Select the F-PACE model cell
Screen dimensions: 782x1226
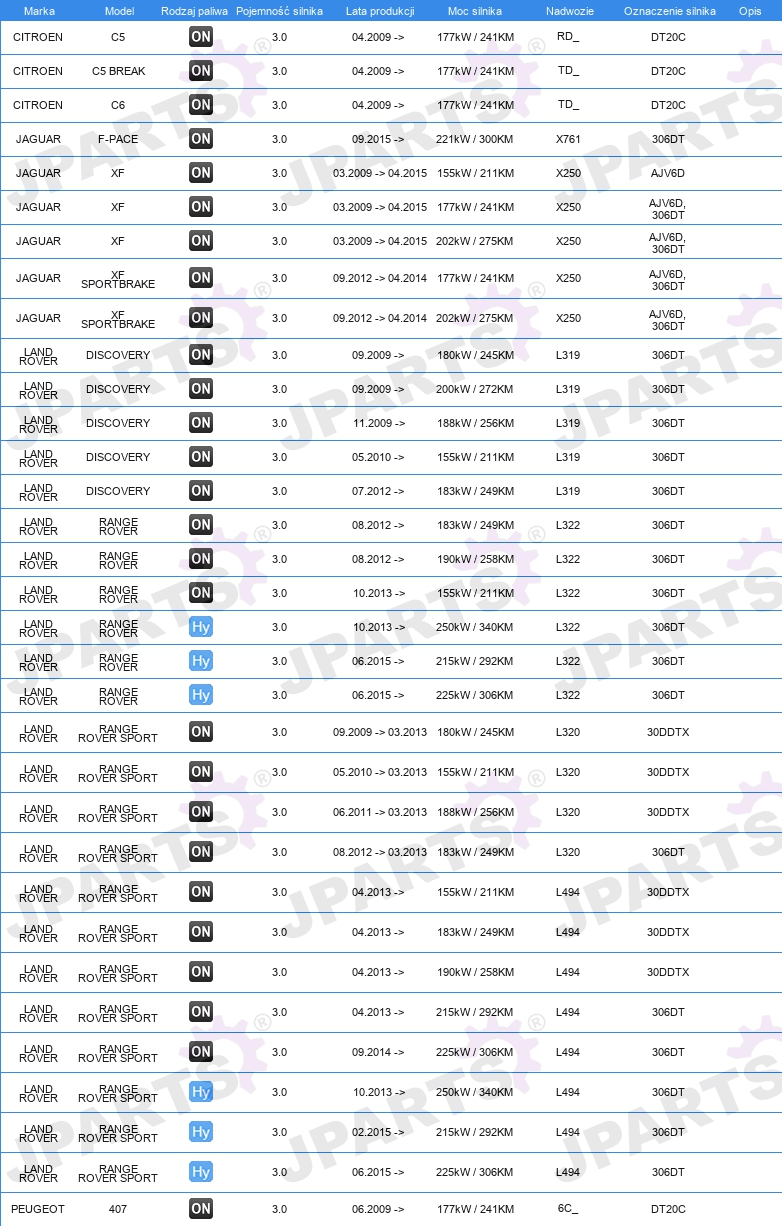pyautogui.click(x=118, y=139)
